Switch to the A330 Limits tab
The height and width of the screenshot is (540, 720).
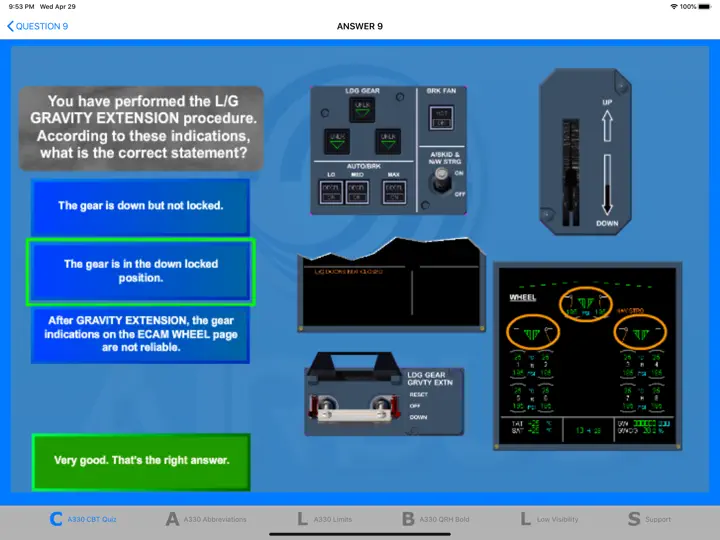324,519
